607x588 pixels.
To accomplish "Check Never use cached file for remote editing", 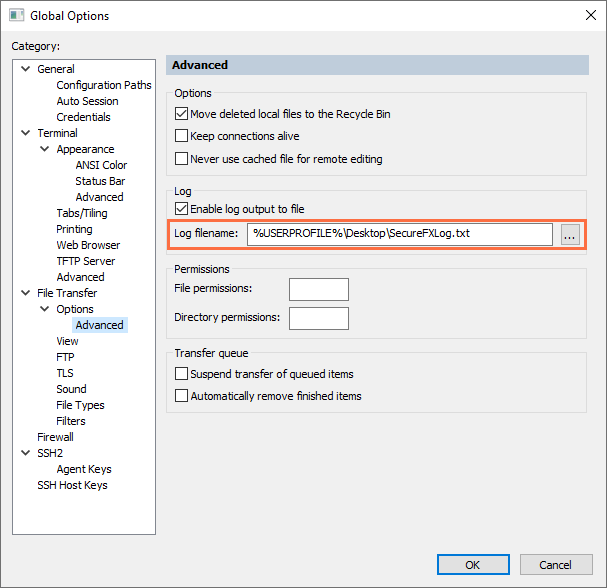I will [x=181, y=159].
